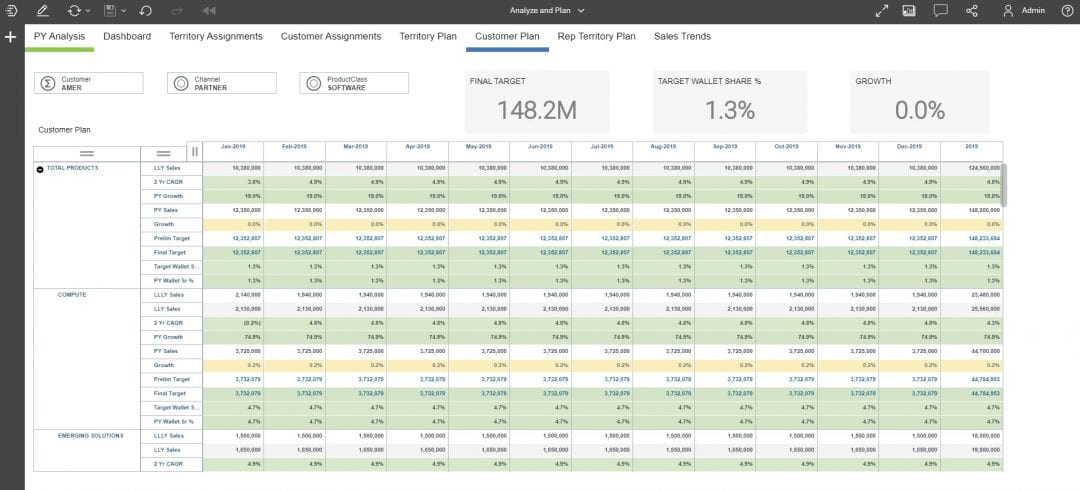Open the navigation menu icon at top-left
This screenshot has height=490, width=1080.
point(10,10)
